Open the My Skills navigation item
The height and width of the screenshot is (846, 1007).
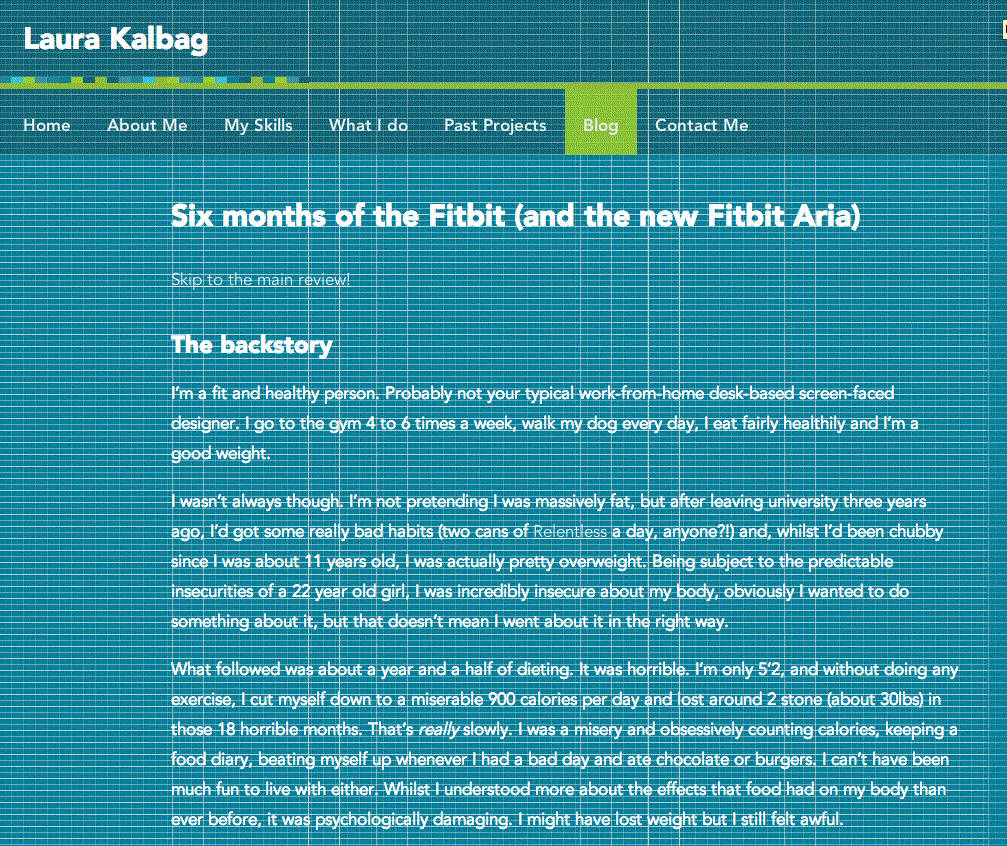258,125
